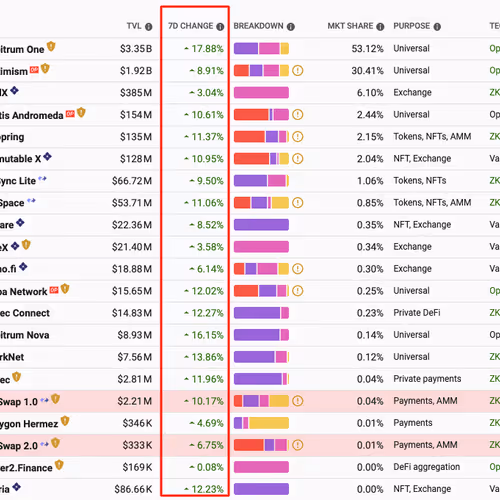500x500 pixels.
Task: Open the 'ygon Hermez' project link
Action: click(29, 424)
